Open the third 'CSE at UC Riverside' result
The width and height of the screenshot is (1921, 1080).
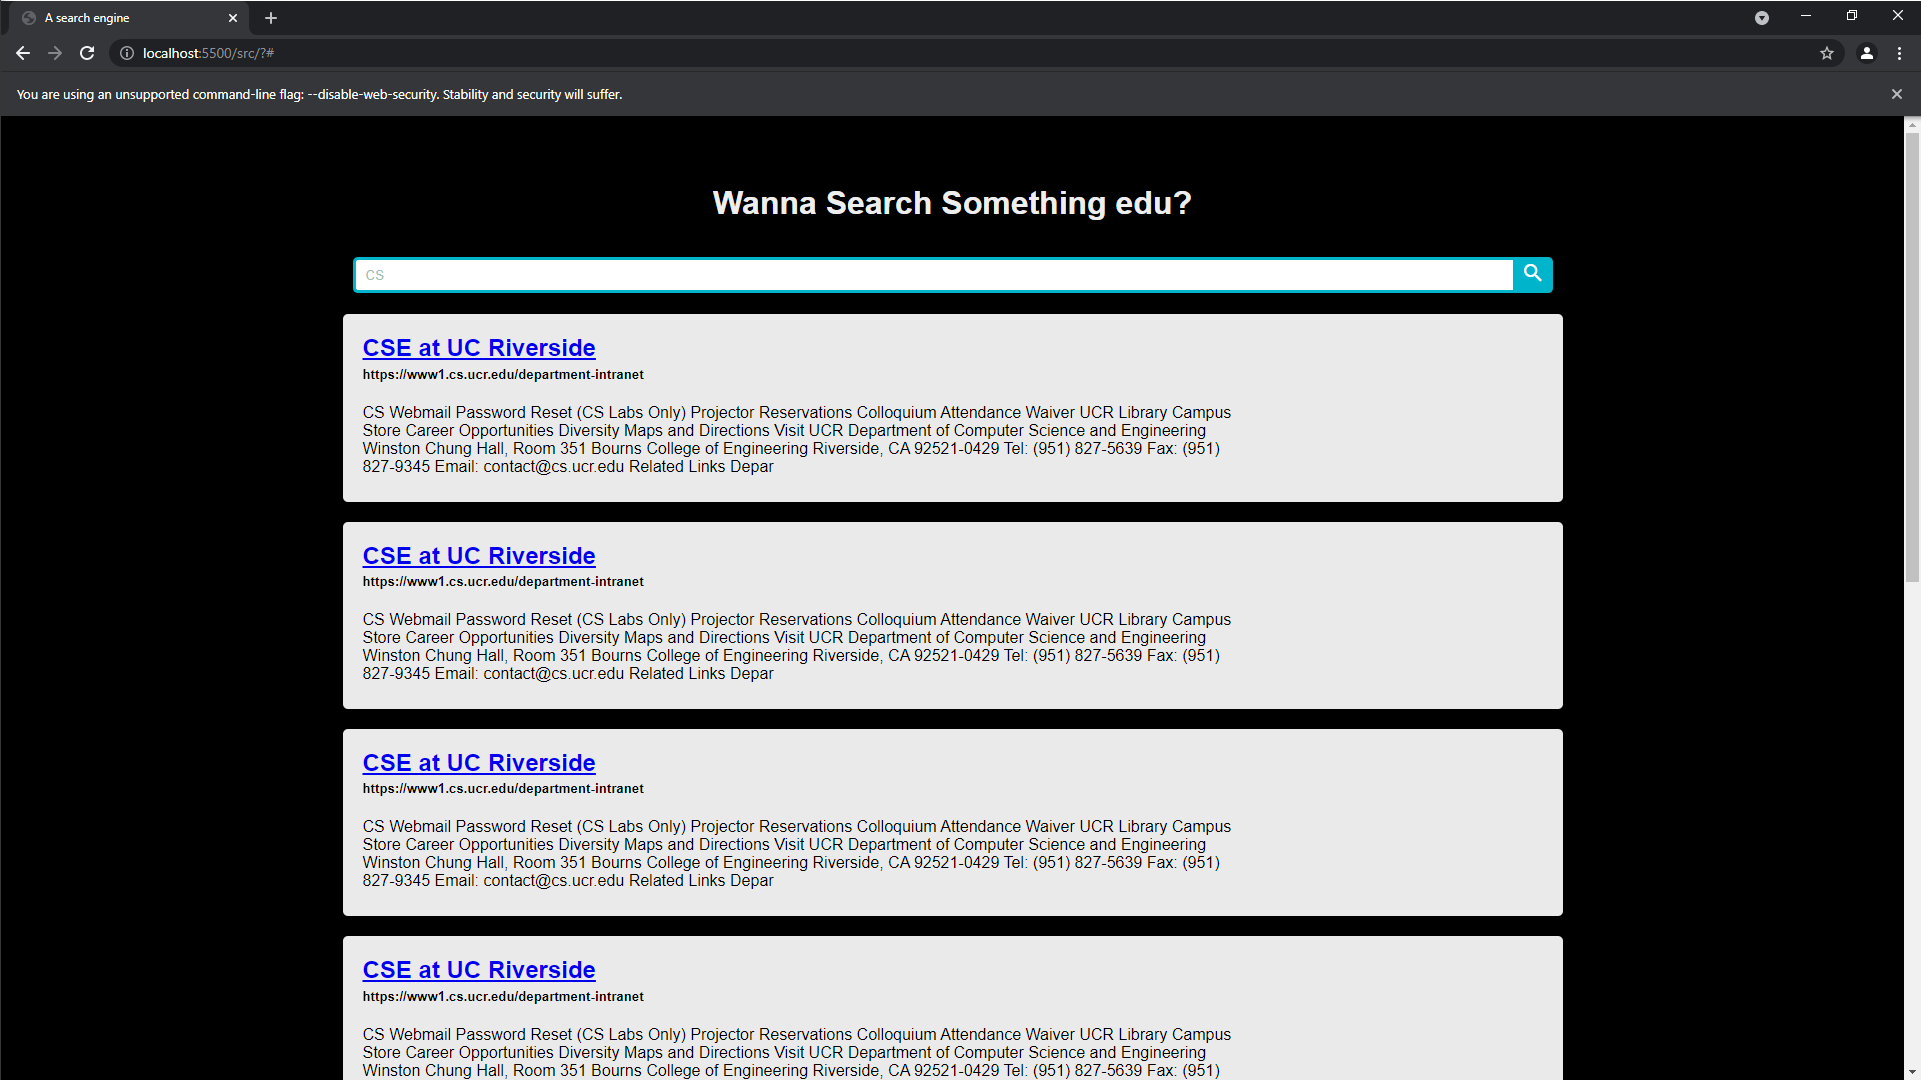point(478,763)
